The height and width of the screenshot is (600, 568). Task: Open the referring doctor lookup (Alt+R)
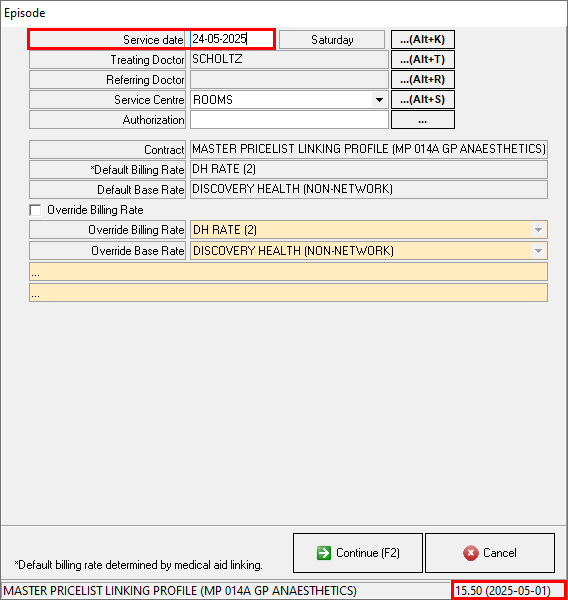coord(423,80)
